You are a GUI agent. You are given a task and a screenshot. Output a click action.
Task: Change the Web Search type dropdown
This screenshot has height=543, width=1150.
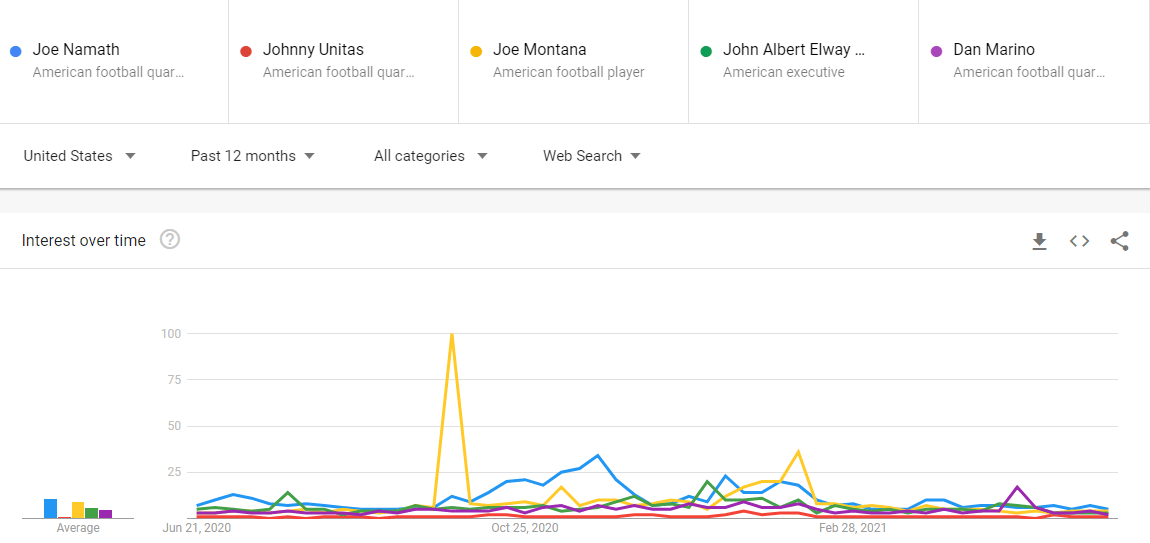[x=592, y=156]
